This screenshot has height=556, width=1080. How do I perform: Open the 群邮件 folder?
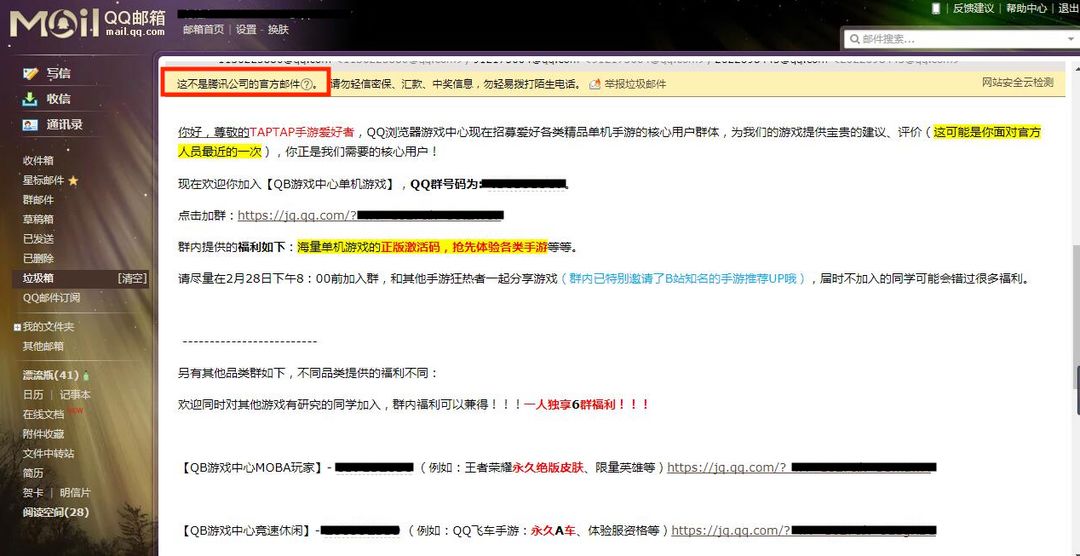38,200
